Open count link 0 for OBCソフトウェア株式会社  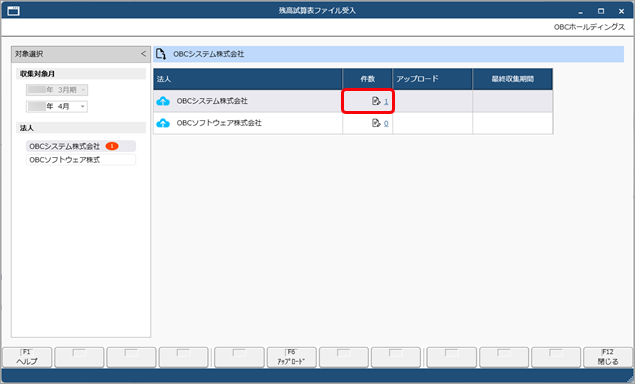pos(386,124)
